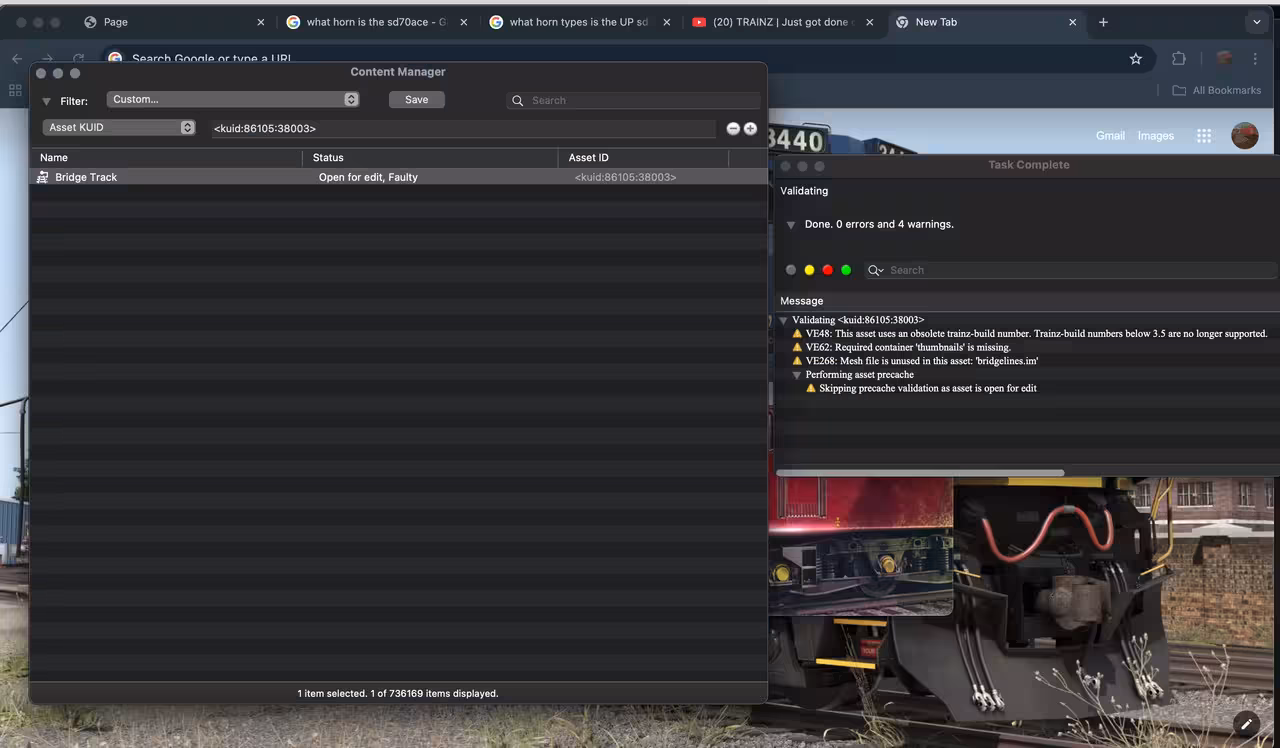1280x748 pixels.
Task: Collapse the Validating kuid tree node
Action: click(784, 321)
